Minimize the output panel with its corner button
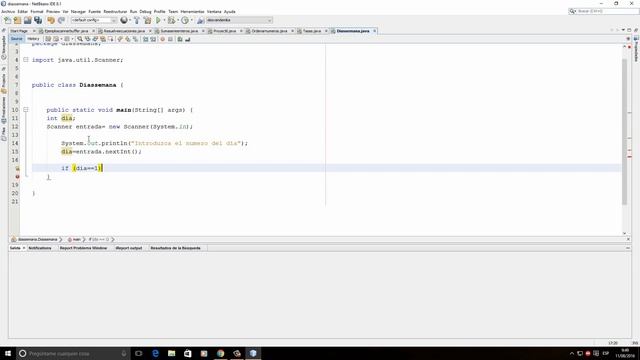Image resolution: width=640 pixels, height=360 pixels. [x=628, y=248]
